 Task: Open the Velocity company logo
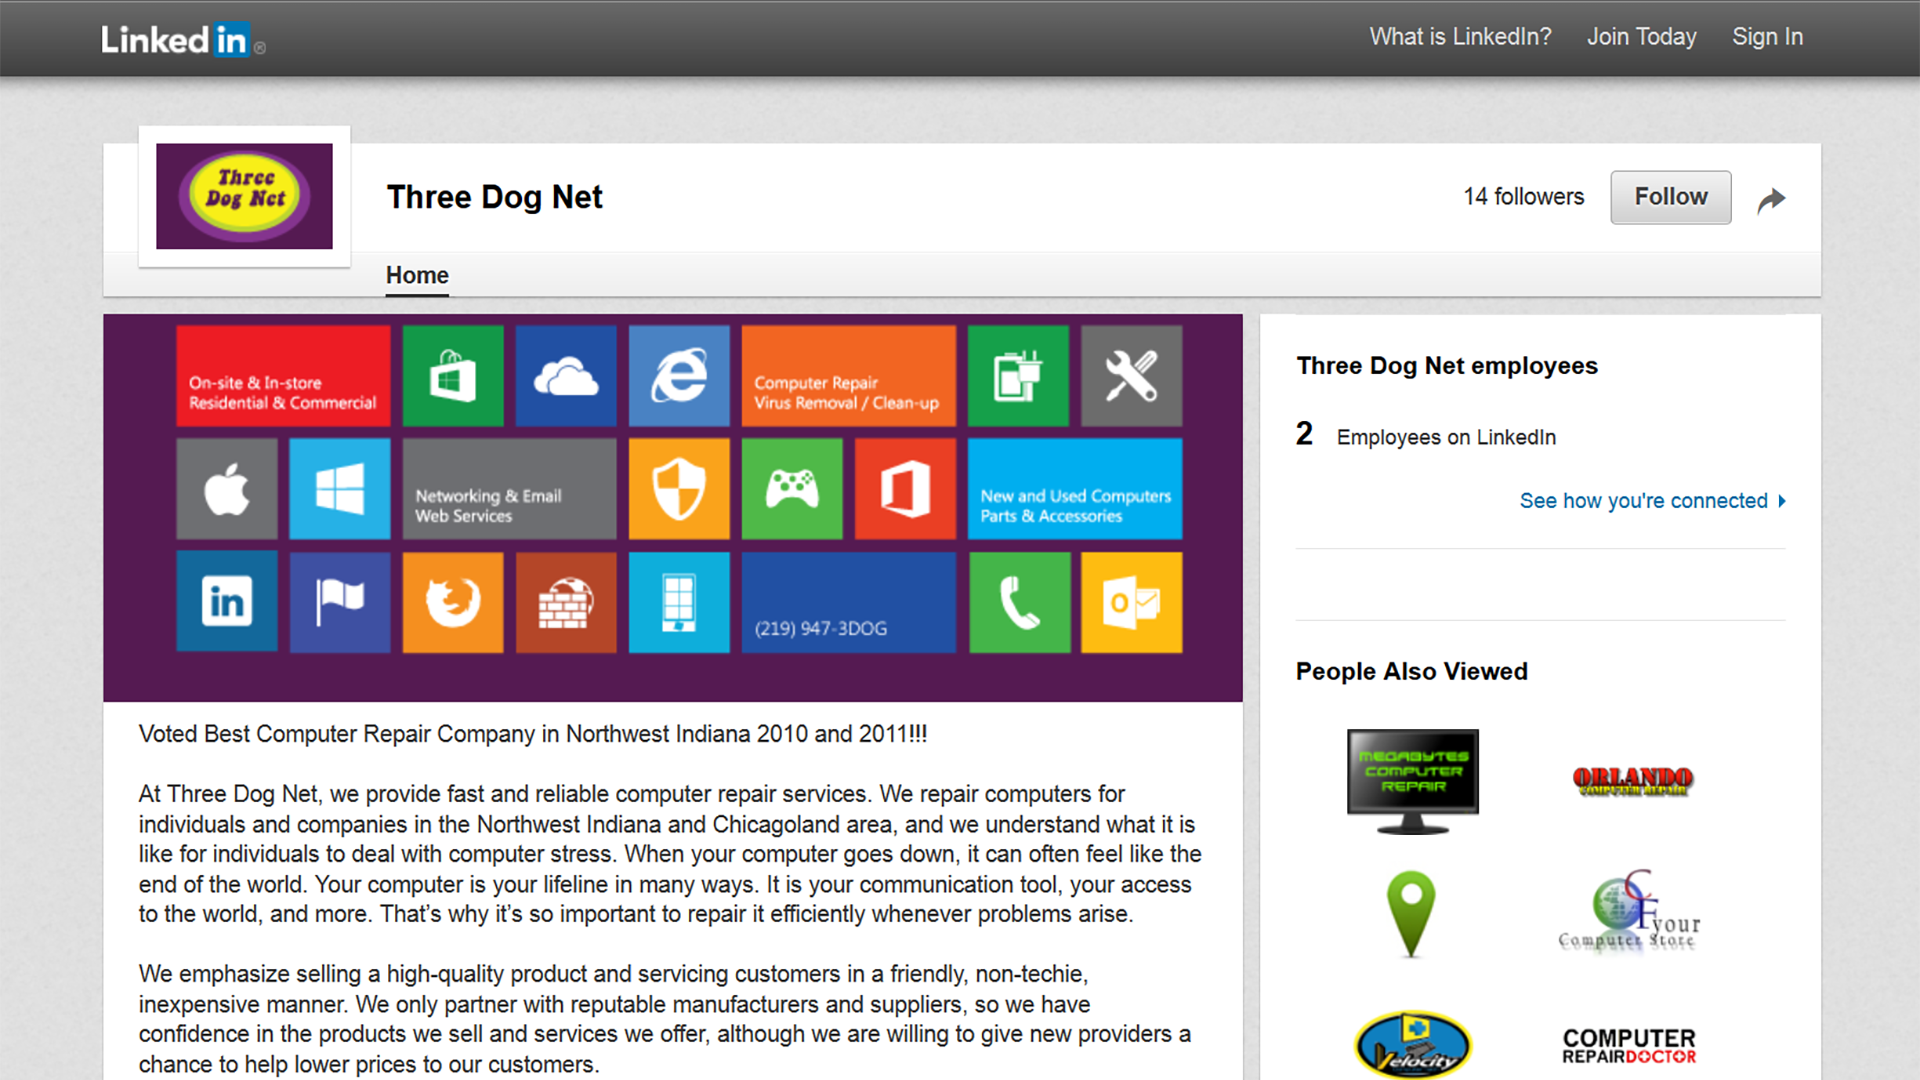click(1412, 1045)
